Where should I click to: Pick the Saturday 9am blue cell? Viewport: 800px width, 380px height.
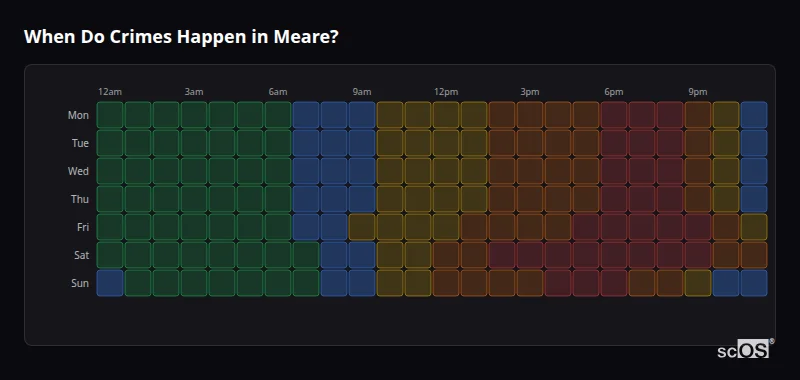(x=362, y=255)
